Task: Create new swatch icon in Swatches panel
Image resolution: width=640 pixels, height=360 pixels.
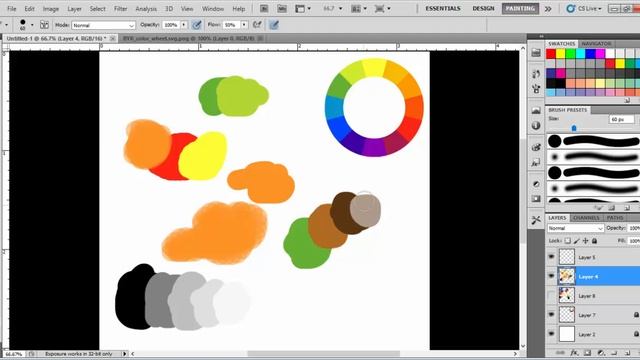Action: [x=627, y=100]
